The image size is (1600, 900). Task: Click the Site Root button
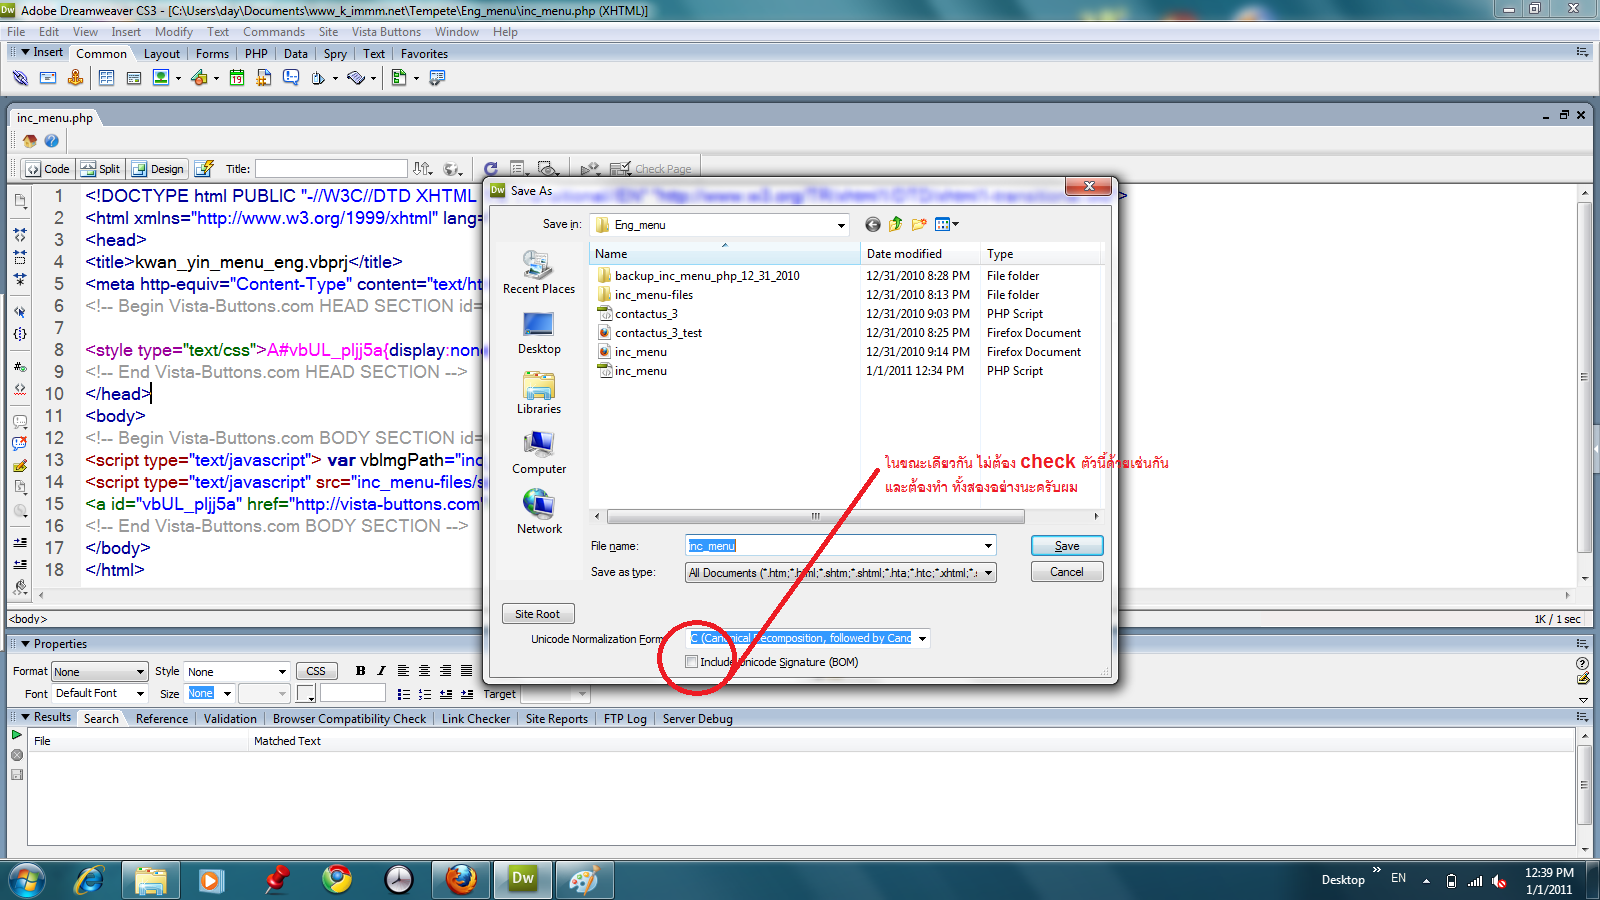pos(538,614)
